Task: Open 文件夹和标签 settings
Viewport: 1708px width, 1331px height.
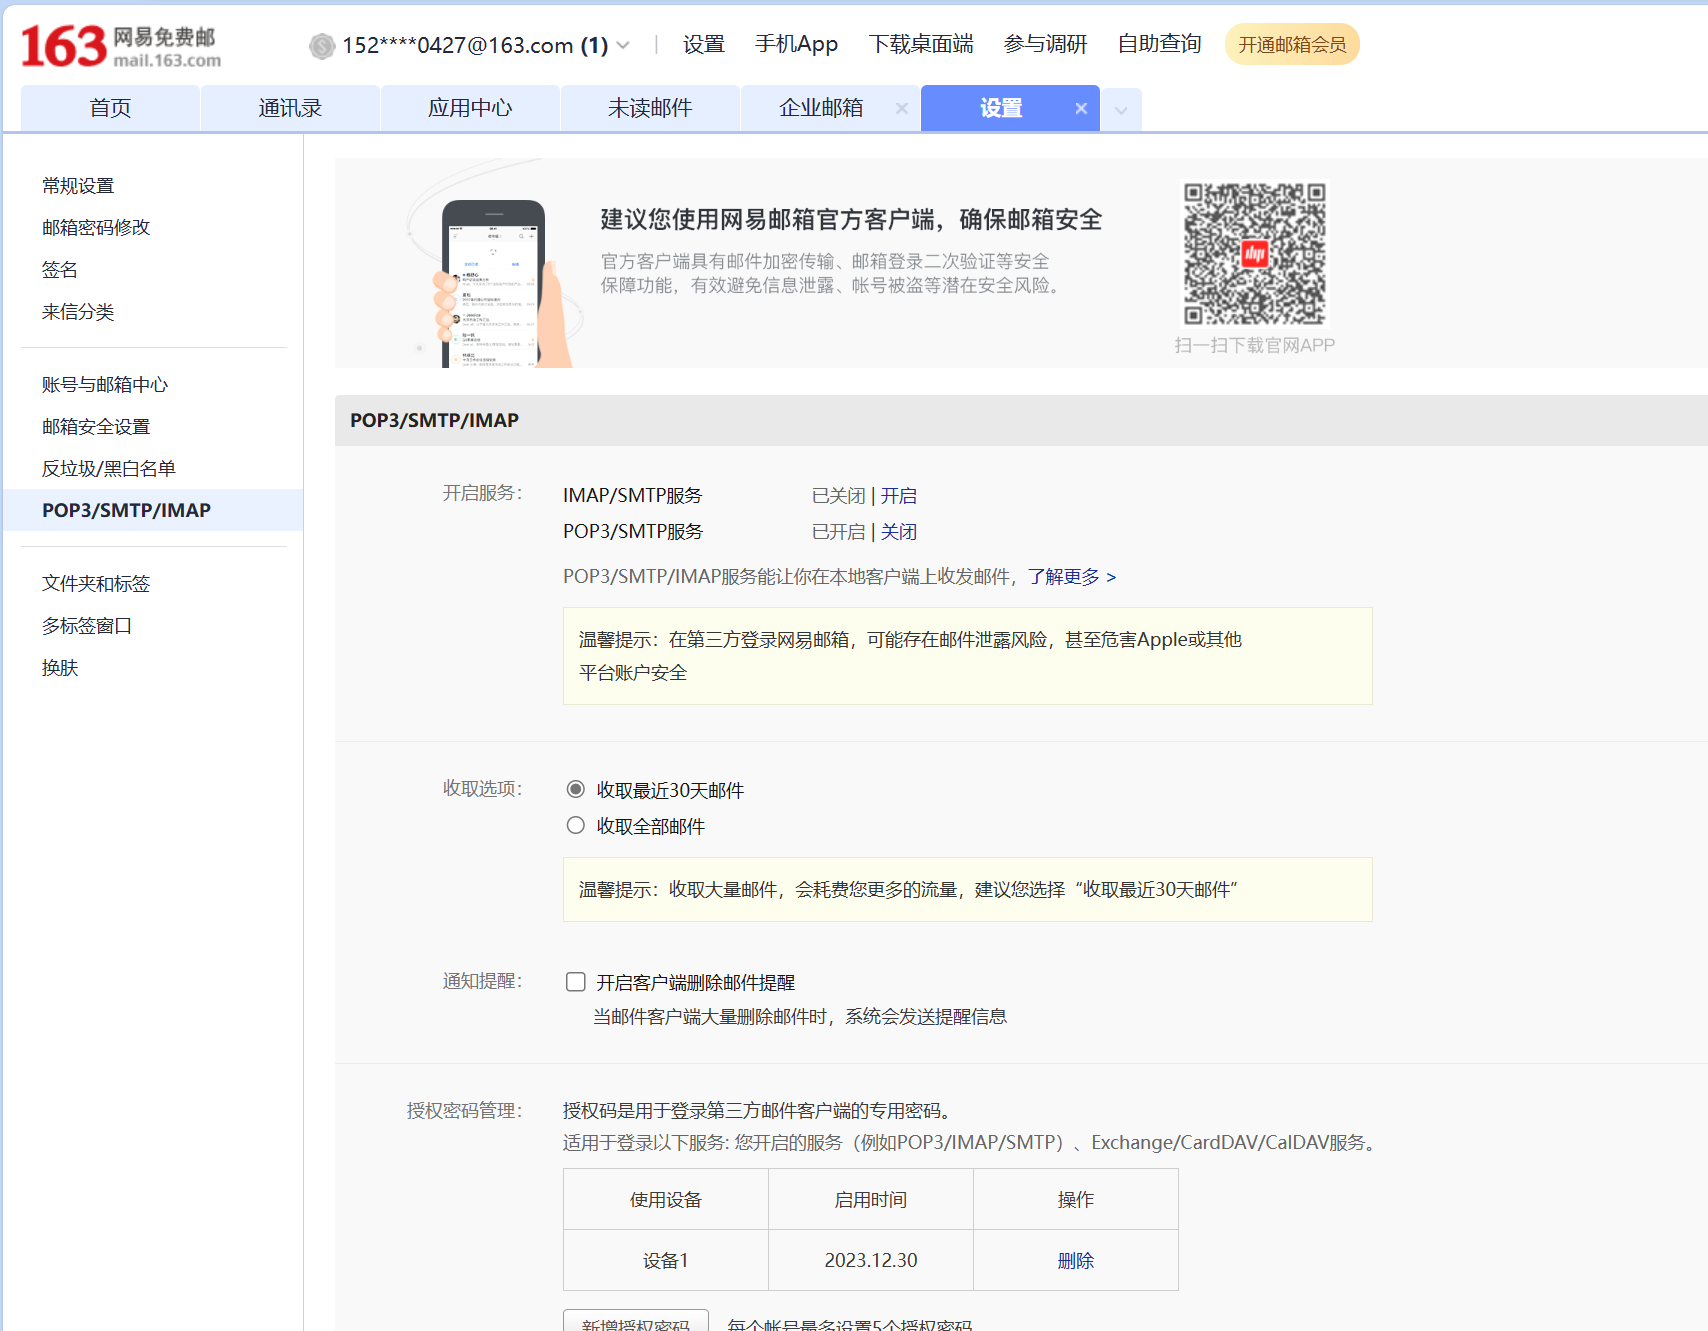Action: click(x=96, y=584)
